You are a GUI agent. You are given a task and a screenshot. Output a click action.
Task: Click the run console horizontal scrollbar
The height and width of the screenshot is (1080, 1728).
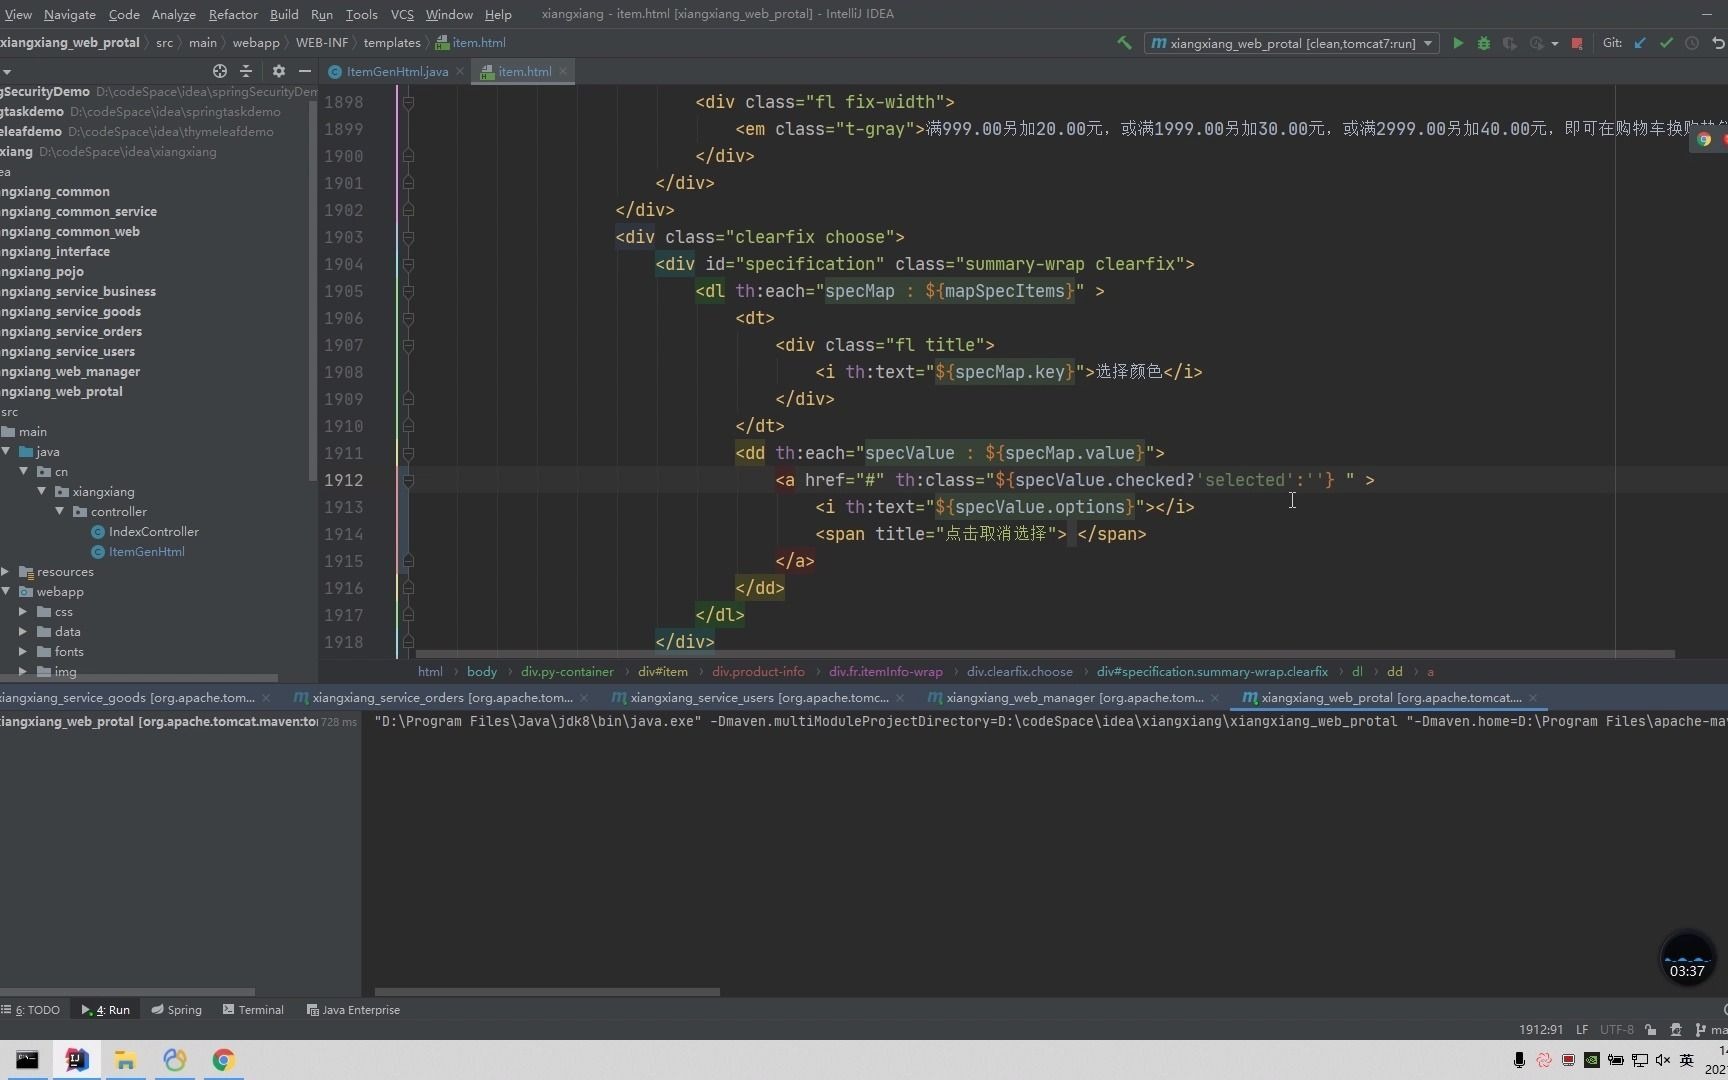click(547, 992)
